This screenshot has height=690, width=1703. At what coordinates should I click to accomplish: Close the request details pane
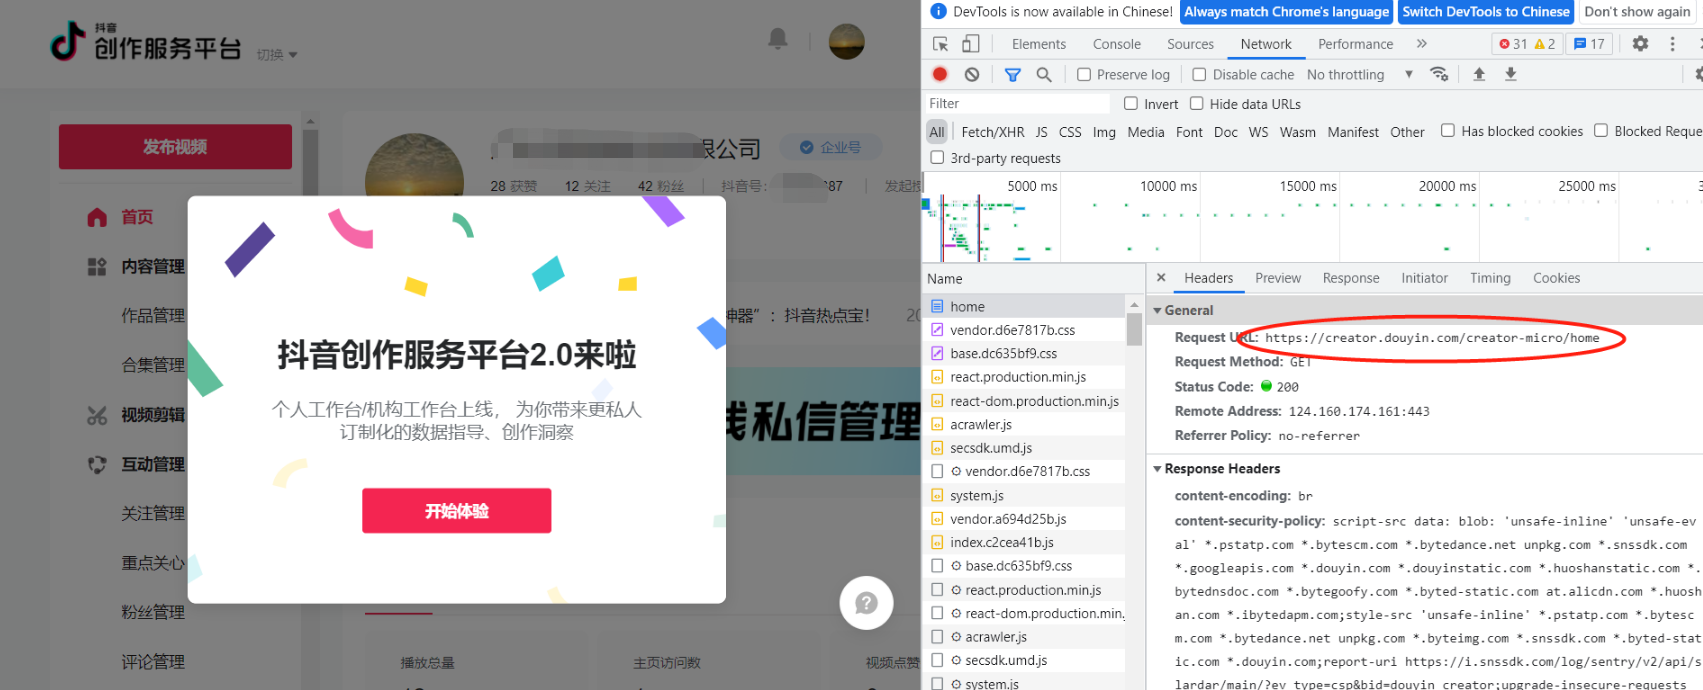tap(1161, 278)
